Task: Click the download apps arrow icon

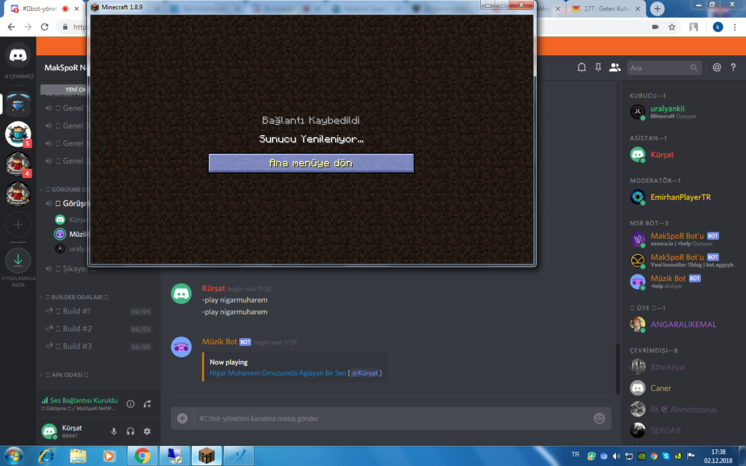Action: (x=18, y=260)
